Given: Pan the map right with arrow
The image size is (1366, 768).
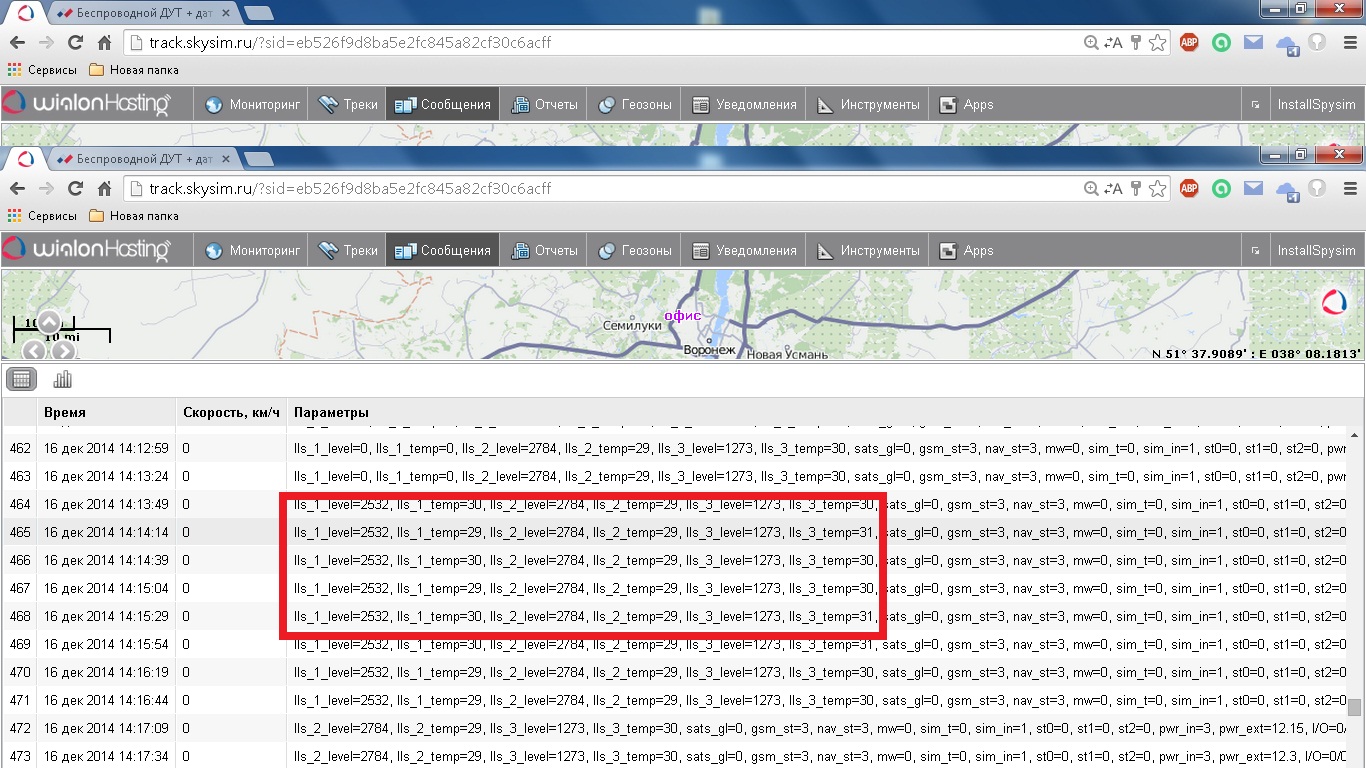Looking at the screenshot, I should click(64, 350).
